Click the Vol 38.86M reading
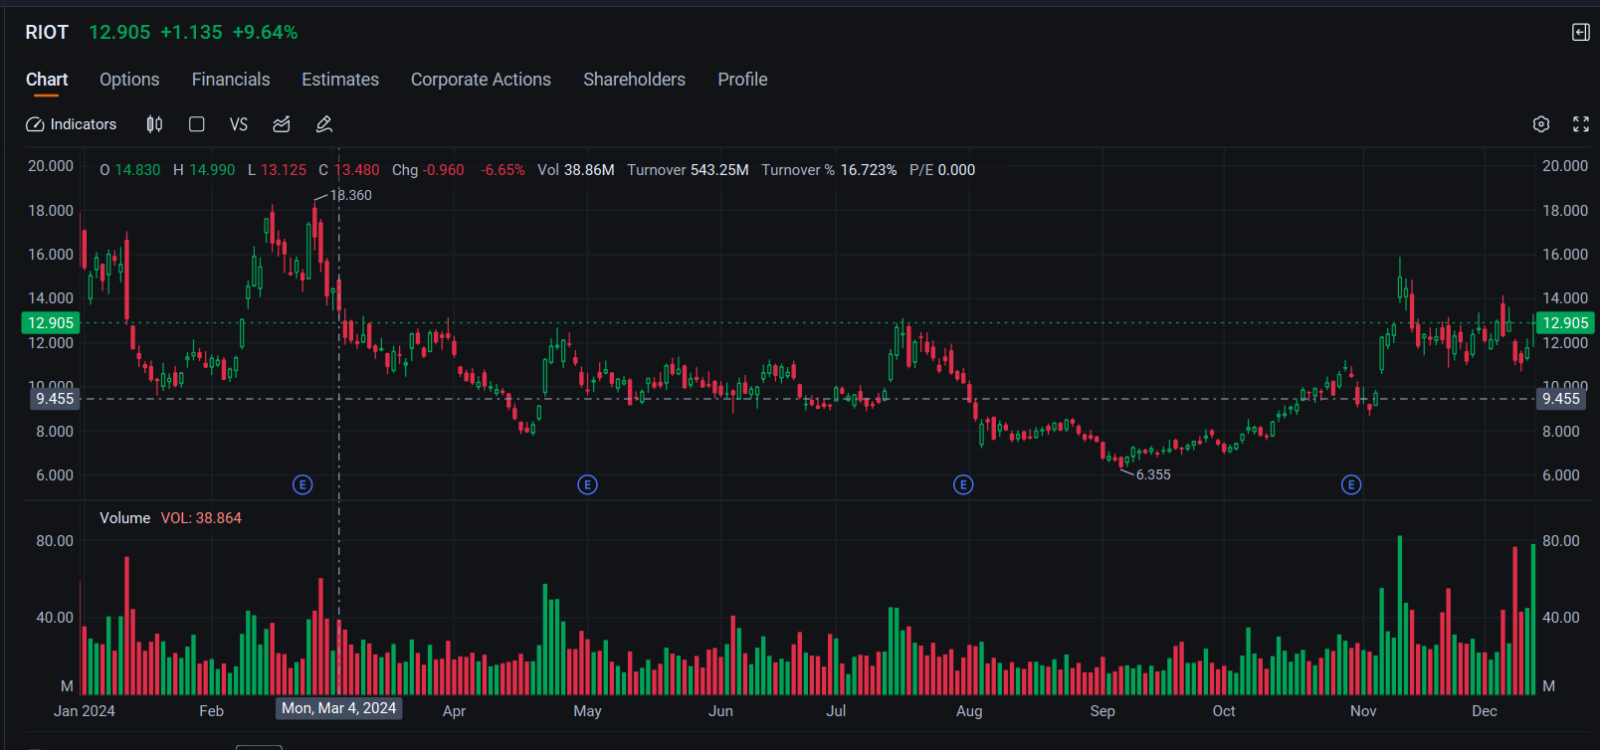 coord(576,170)
